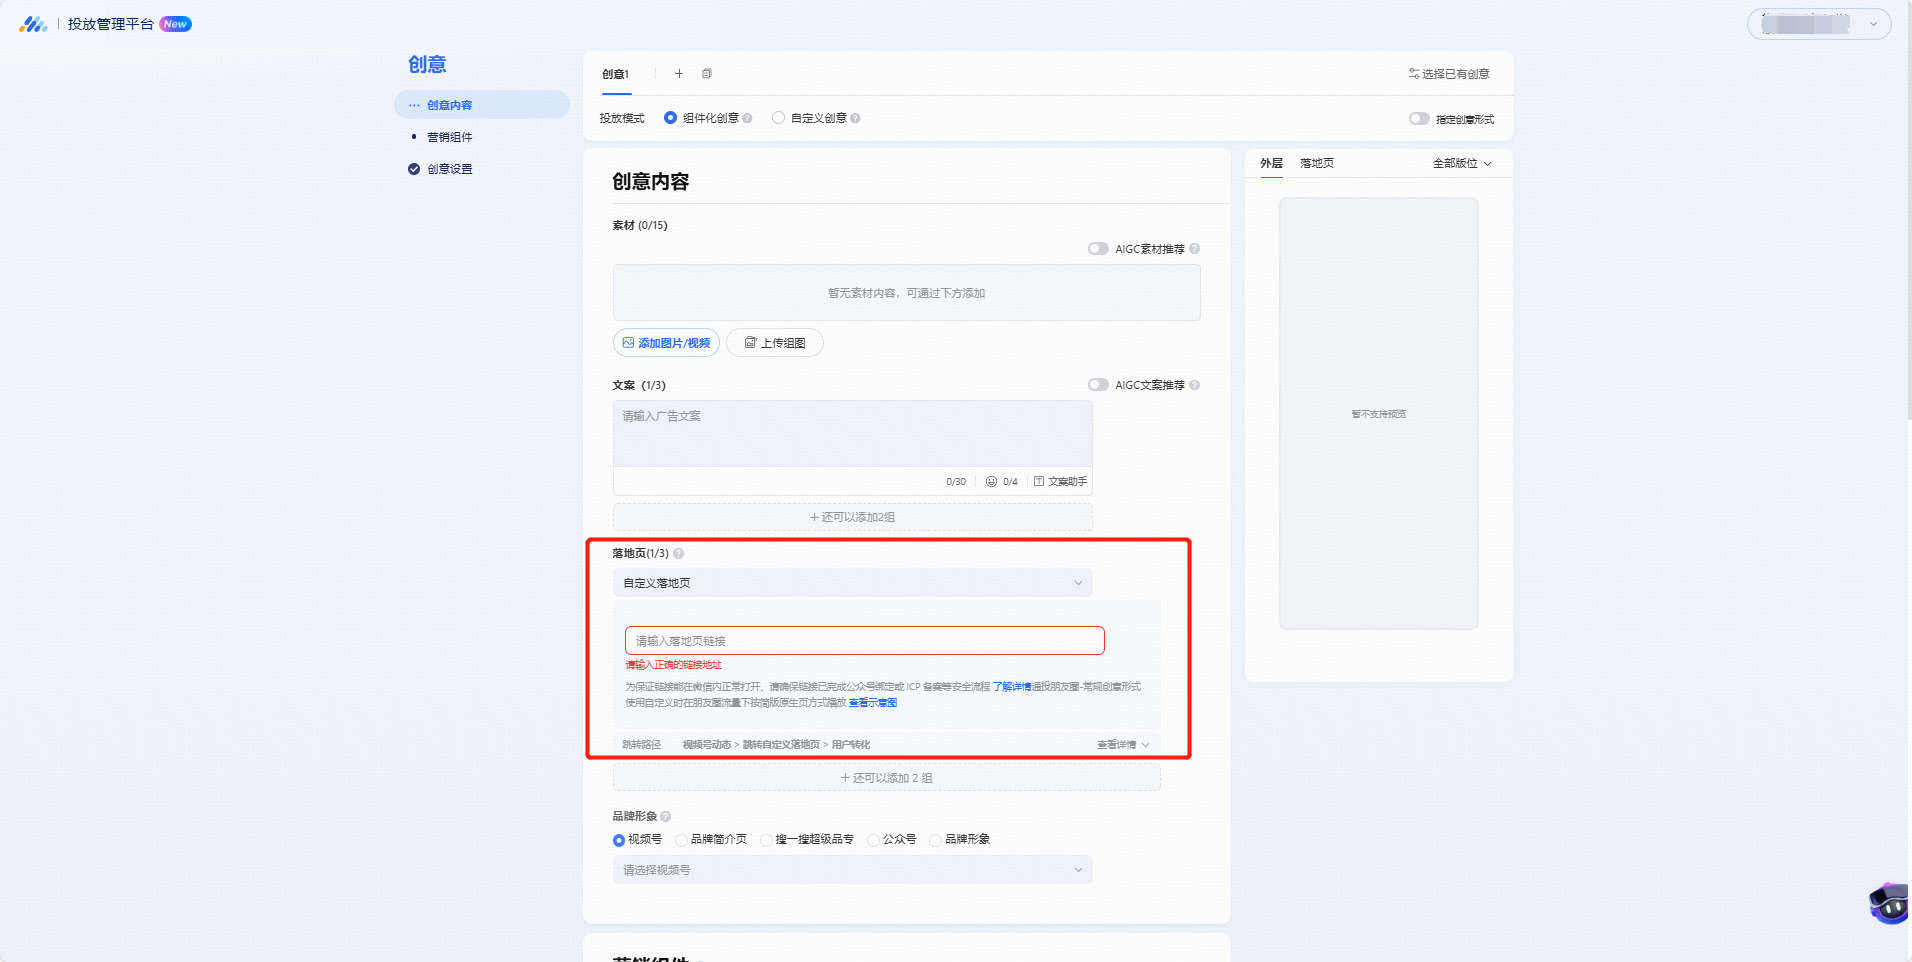This screenshot has width=1912, height=962.
Task: Select 搜一搜超级品专 brand image option
Action: click(x=766, y=840)
